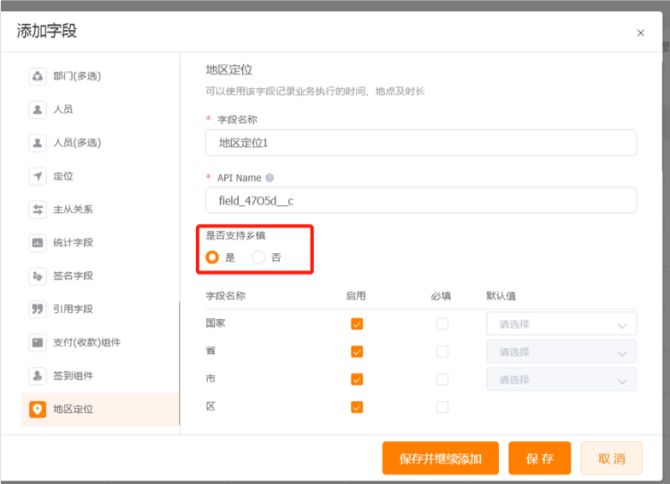Viewport: 670px width, 484px height.
Task: Select the 人员 field icon
Action: click(37, 109)
